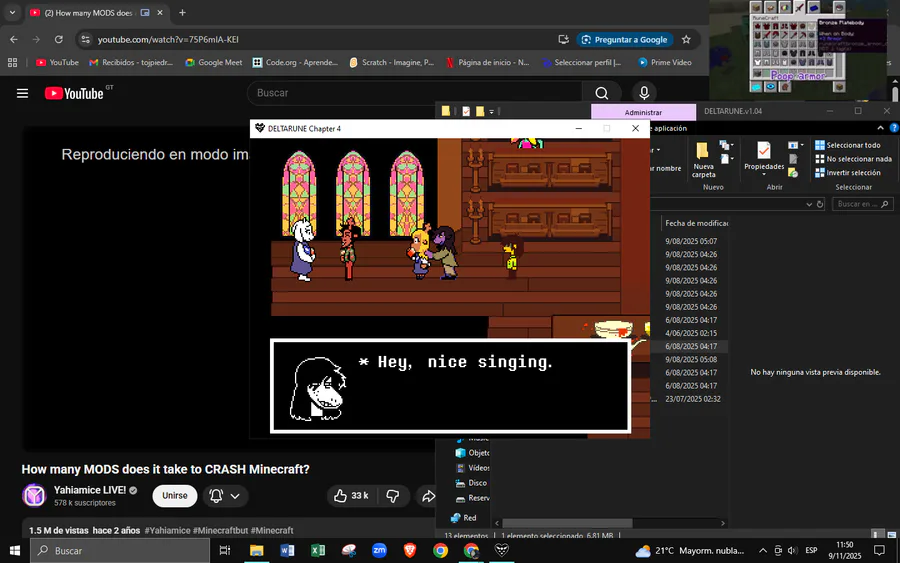Open Zoom from the taskbar

point(379,550)
